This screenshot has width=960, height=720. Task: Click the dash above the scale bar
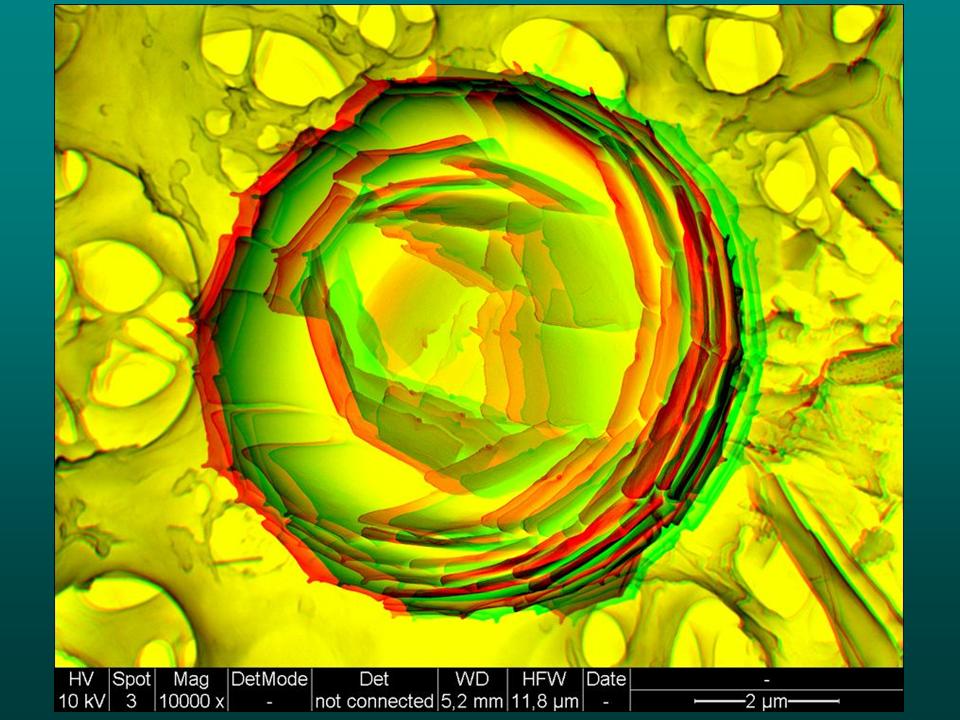coord(766,679)
